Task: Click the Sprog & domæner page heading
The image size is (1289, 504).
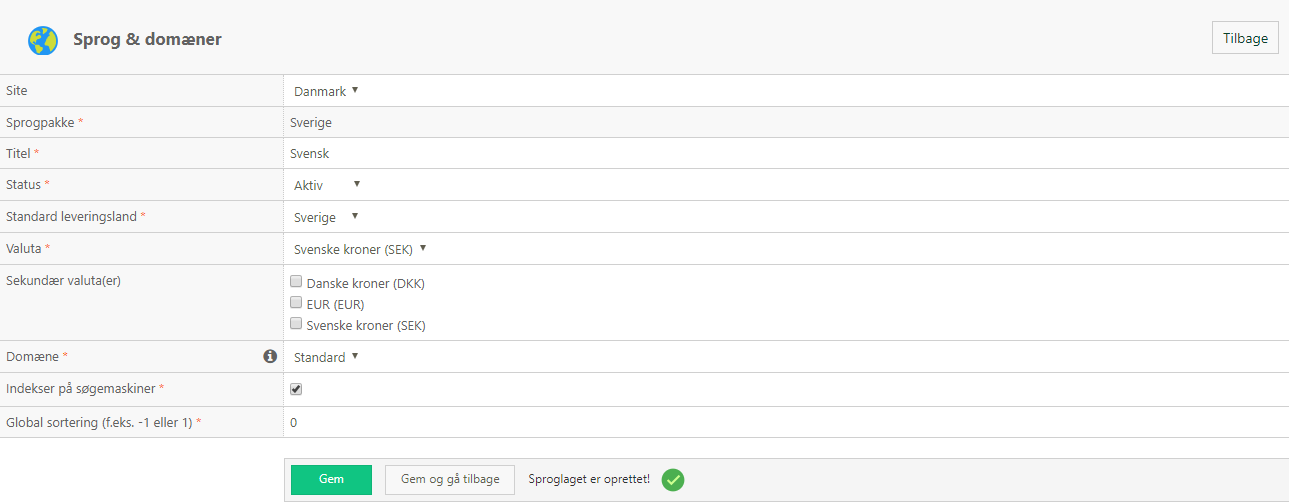Action: pos(147,40)
